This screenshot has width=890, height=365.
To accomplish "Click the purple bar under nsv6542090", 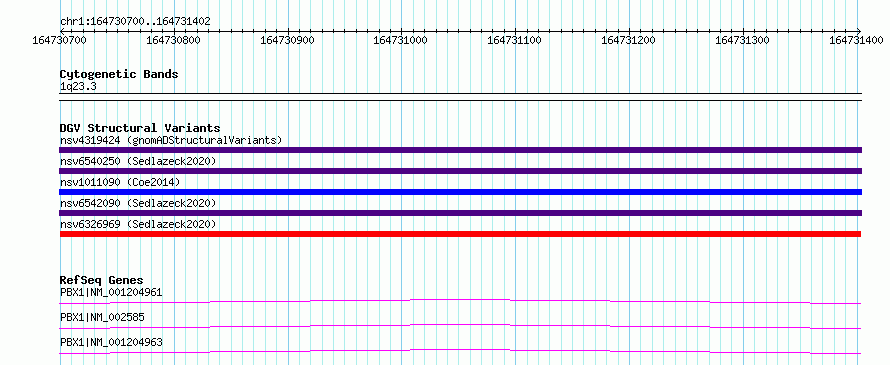I will [x=460, y=213].
